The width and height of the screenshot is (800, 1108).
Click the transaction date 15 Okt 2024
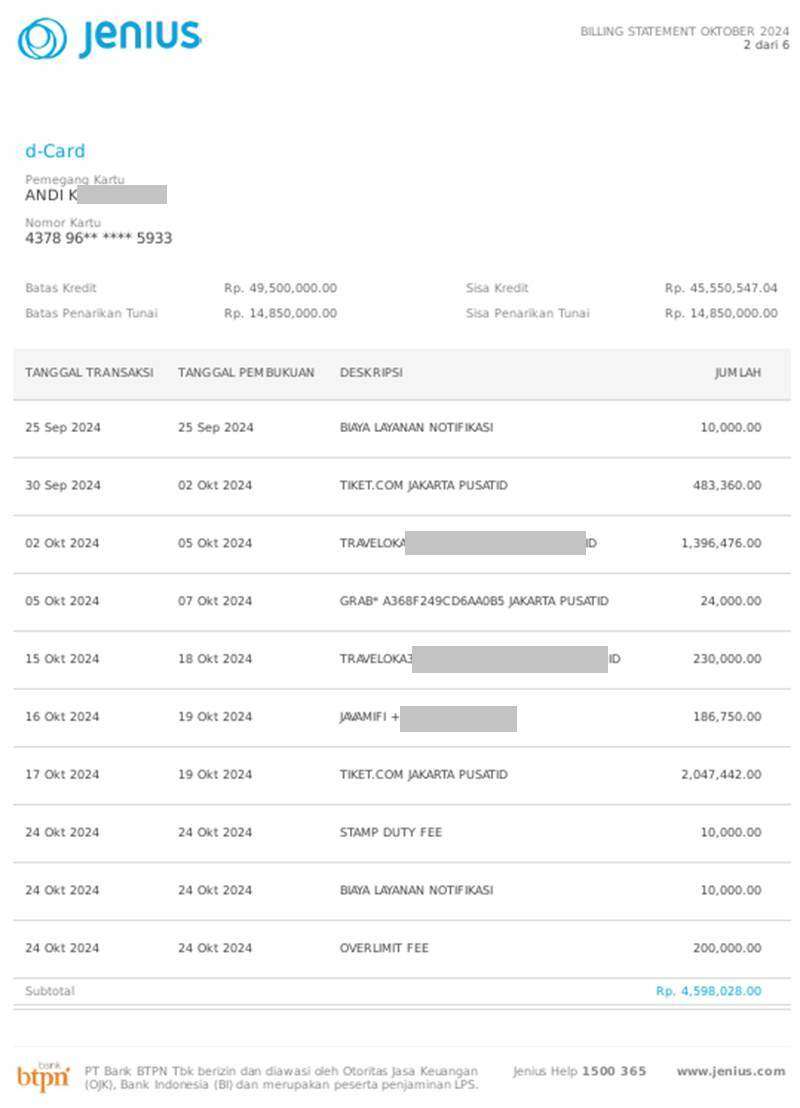(62, 659)
